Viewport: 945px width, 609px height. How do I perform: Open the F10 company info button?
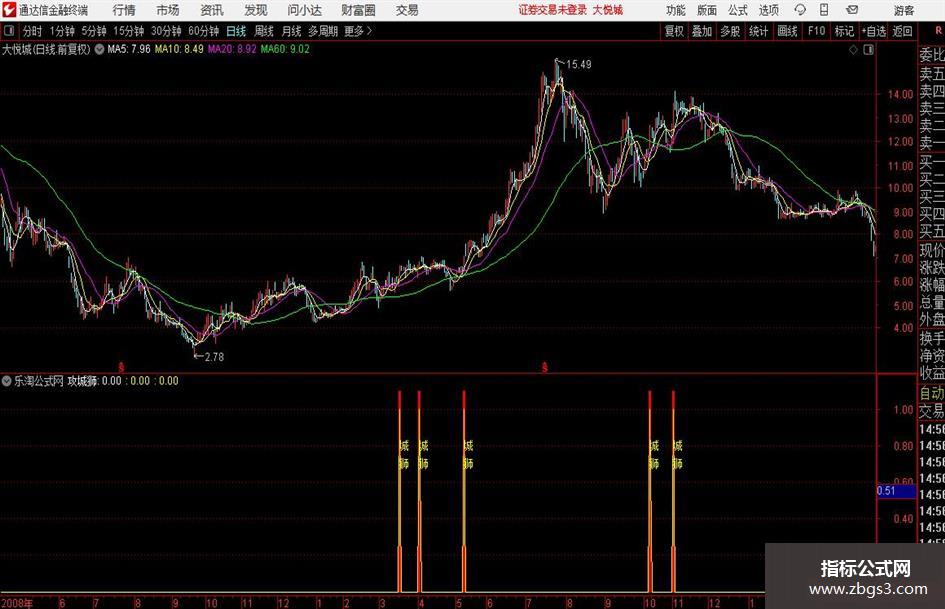tap(817, 31)
